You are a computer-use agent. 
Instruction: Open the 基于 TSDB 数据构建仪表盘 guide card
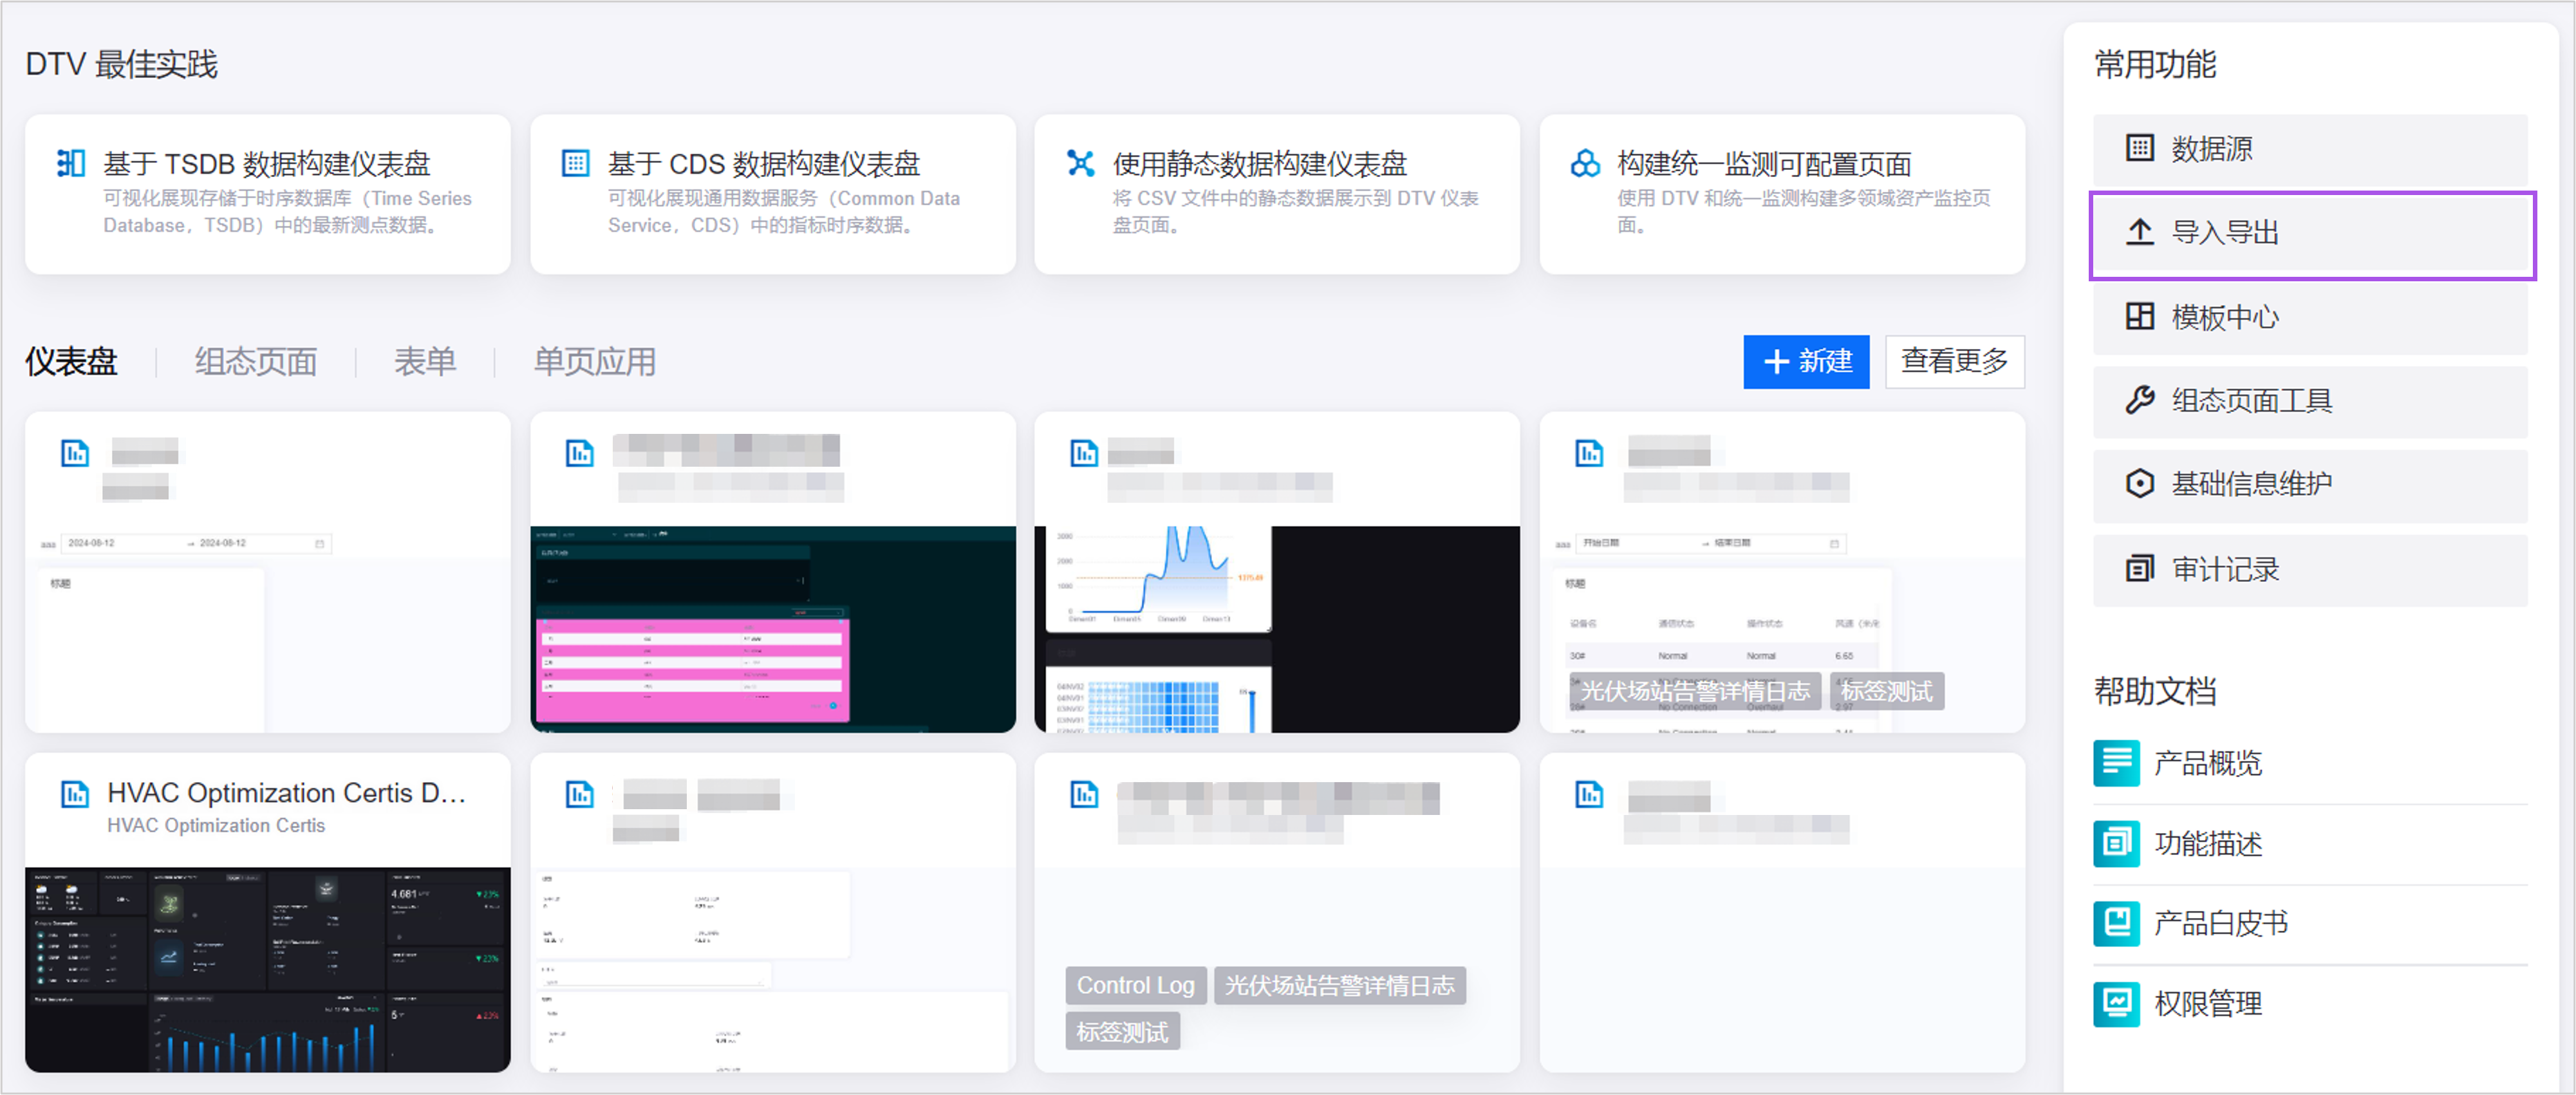click(x=267, y=194)
